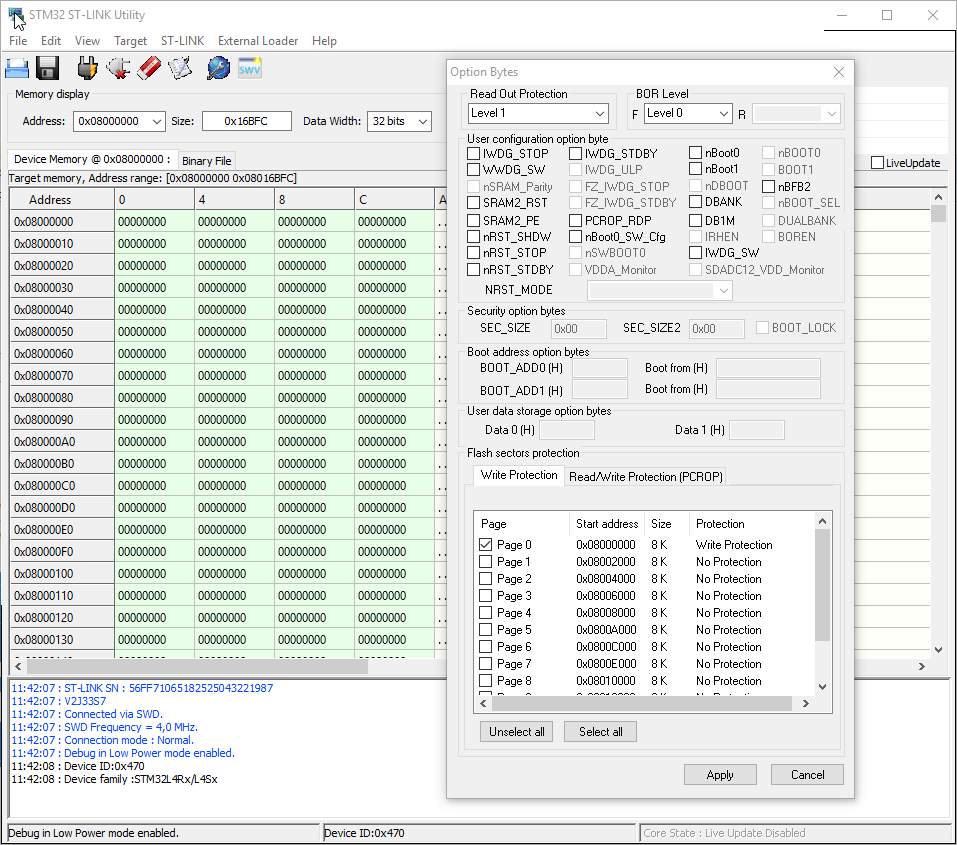Click the Full chip erase eraser icon
957x845 pixels.
[x=149, y=68]
